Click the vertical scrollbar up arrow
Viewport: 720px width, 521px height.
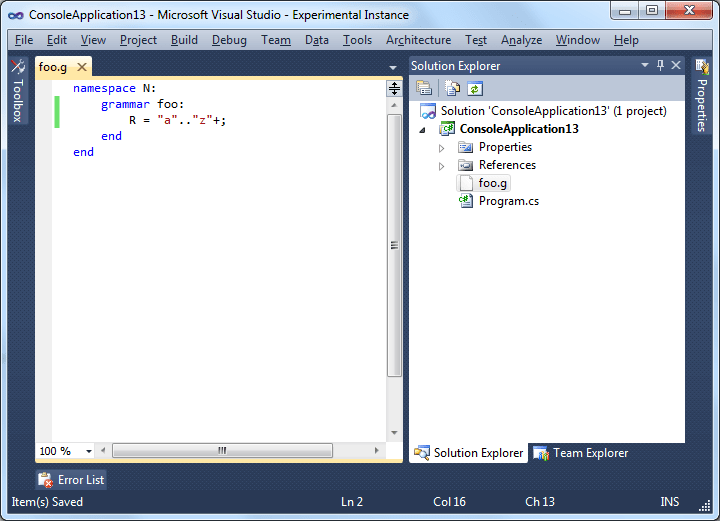coord(394,105)
